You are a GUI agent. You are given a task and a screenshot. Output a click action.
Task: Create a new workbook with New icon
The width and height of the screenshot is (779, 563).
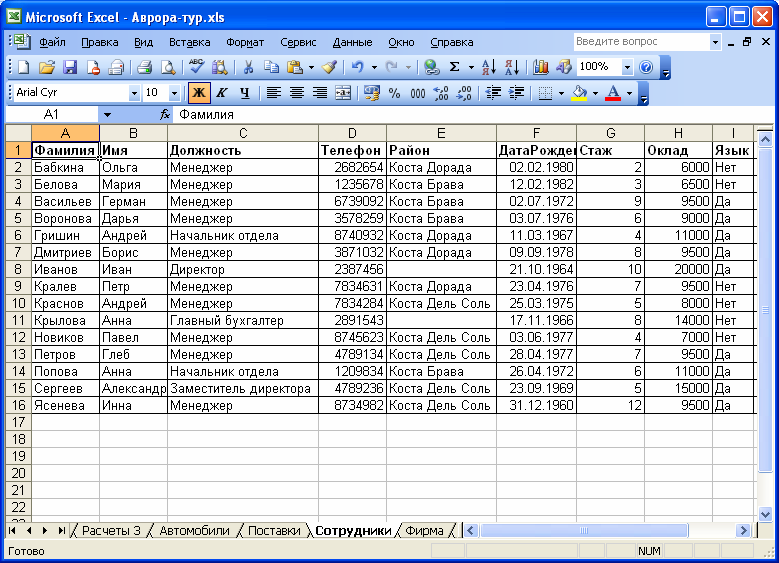coord(23,67)
